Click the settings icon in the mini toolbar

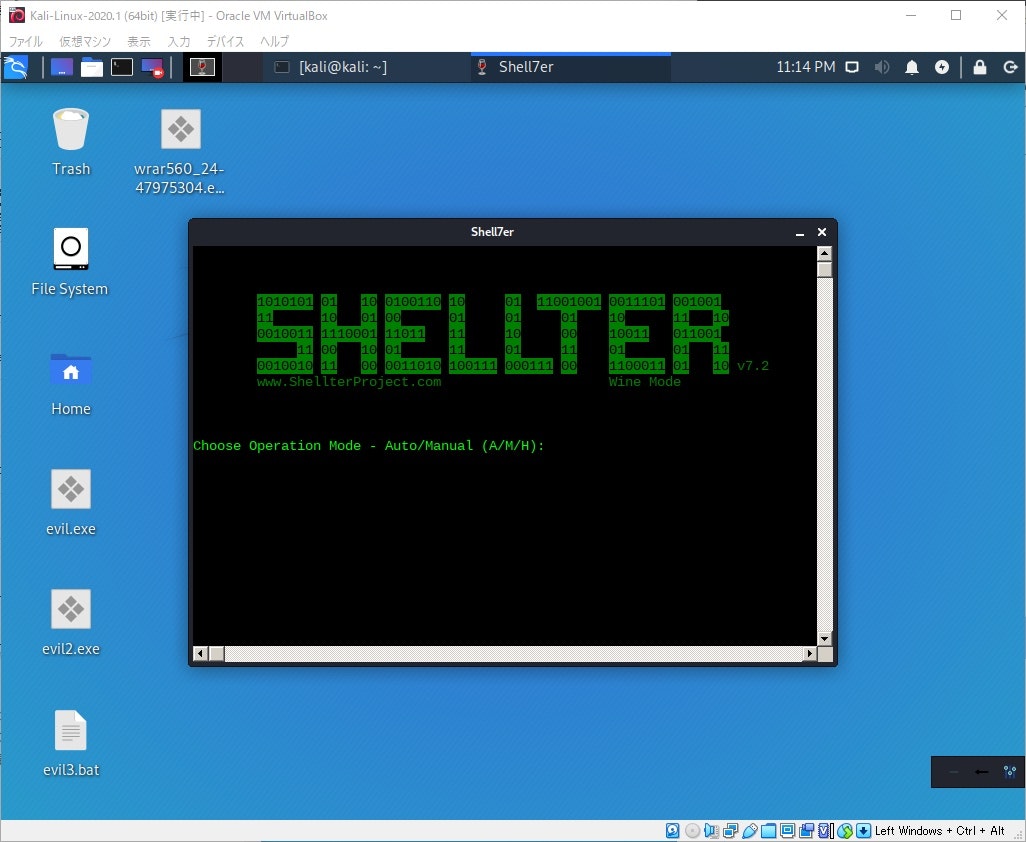click(1010, 772)
